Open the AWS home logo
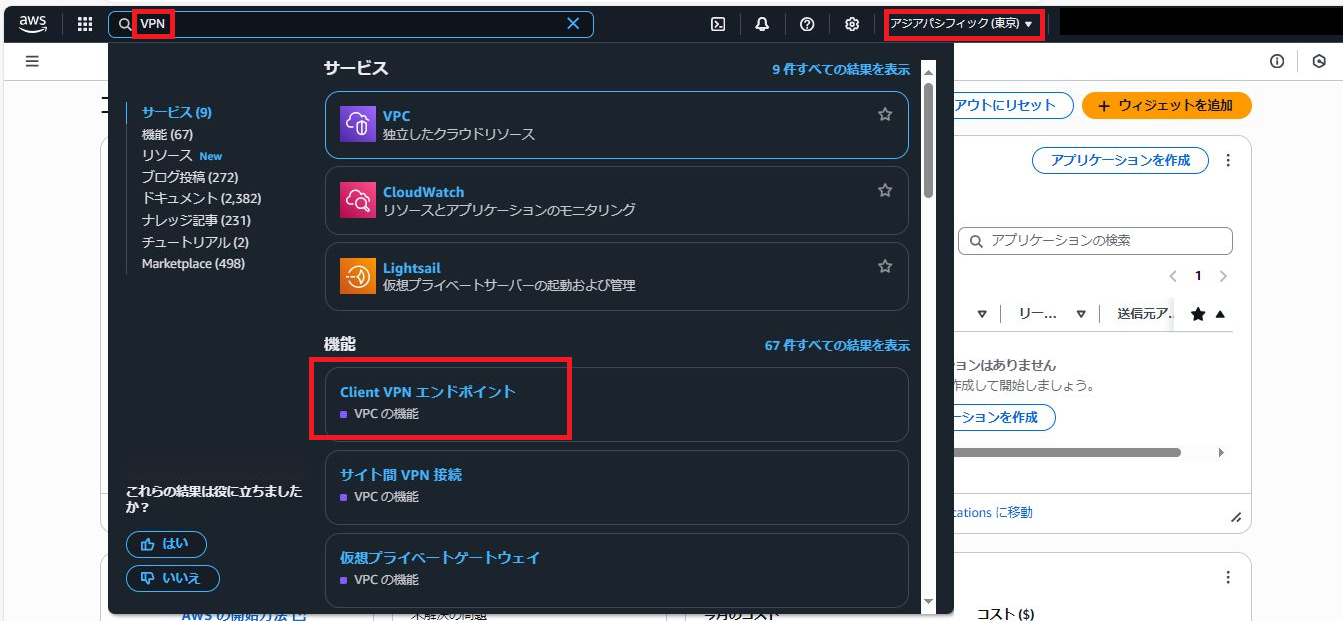Viewport: 1343px width, 621px height. (33, 24)
